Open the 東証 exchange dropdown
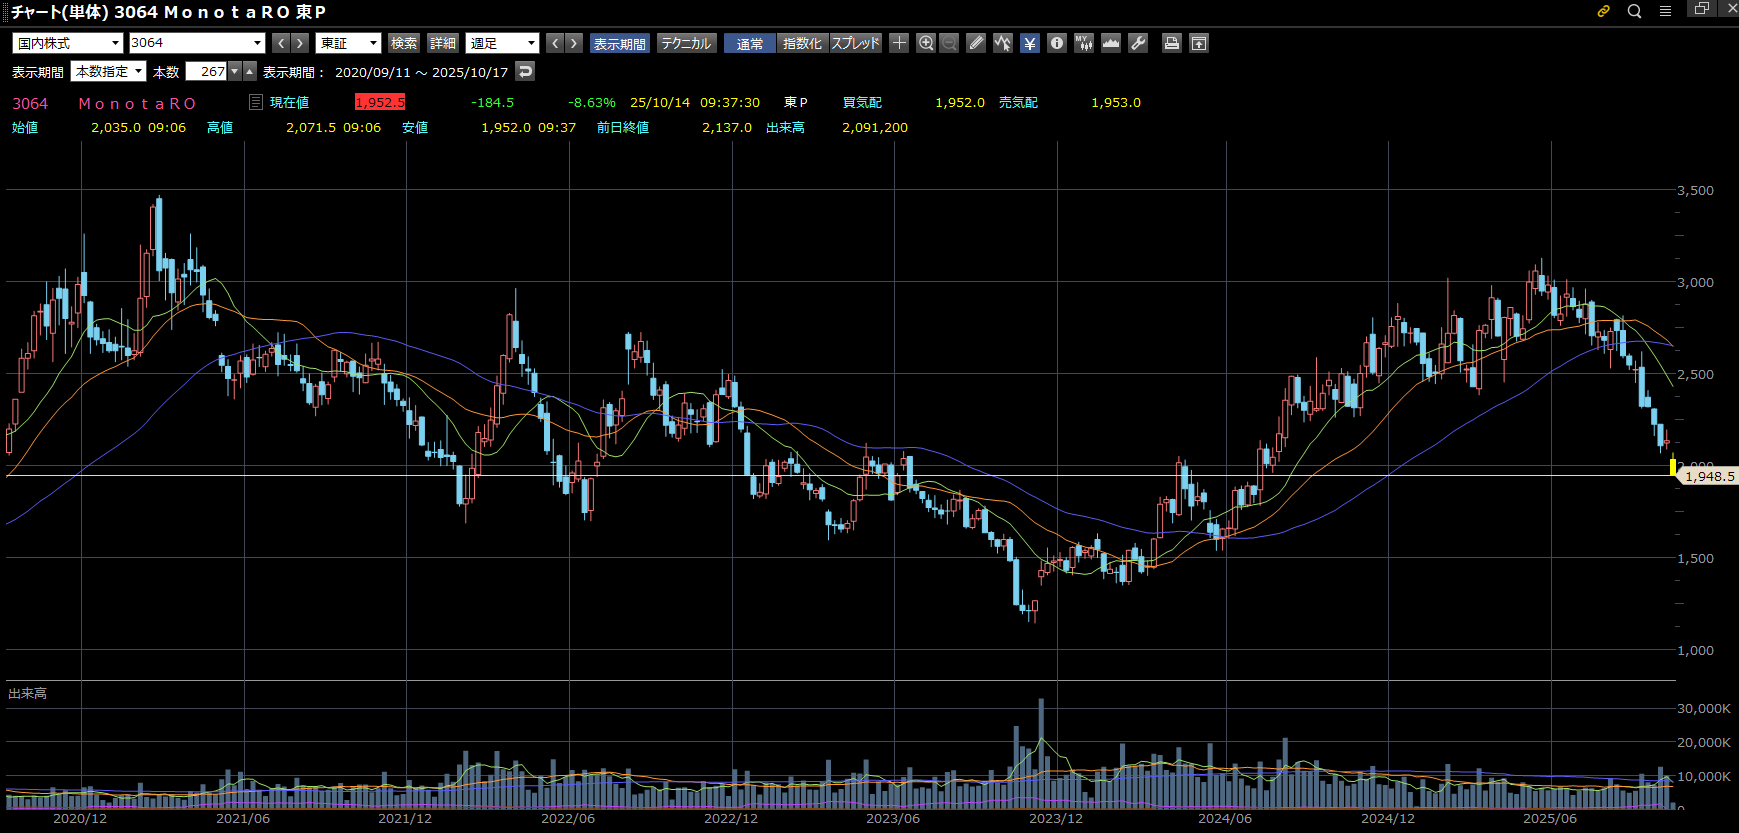The width and height of the screenshot is (1739, 833). tap(348, 43)
